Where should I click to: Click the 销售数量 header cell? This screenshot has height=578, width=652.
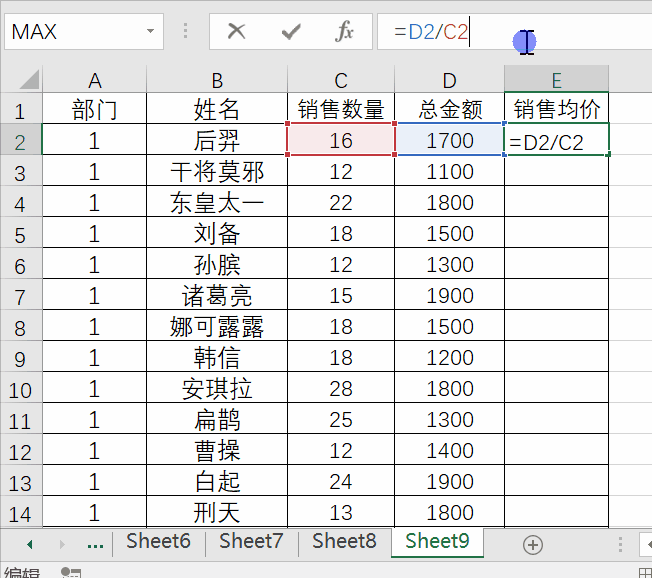pyautogui.click(x=341, y=109)
